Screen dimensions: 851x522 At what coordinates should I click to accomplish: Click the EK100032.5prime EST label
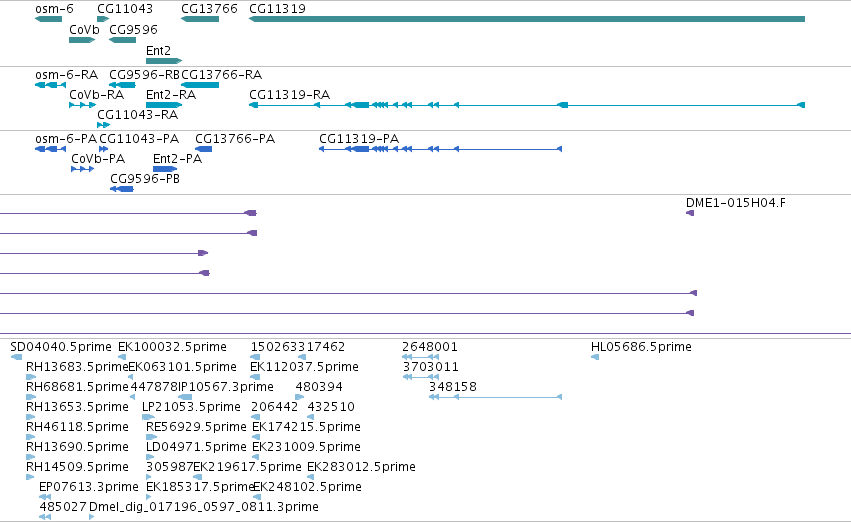(x=173, y=347)
